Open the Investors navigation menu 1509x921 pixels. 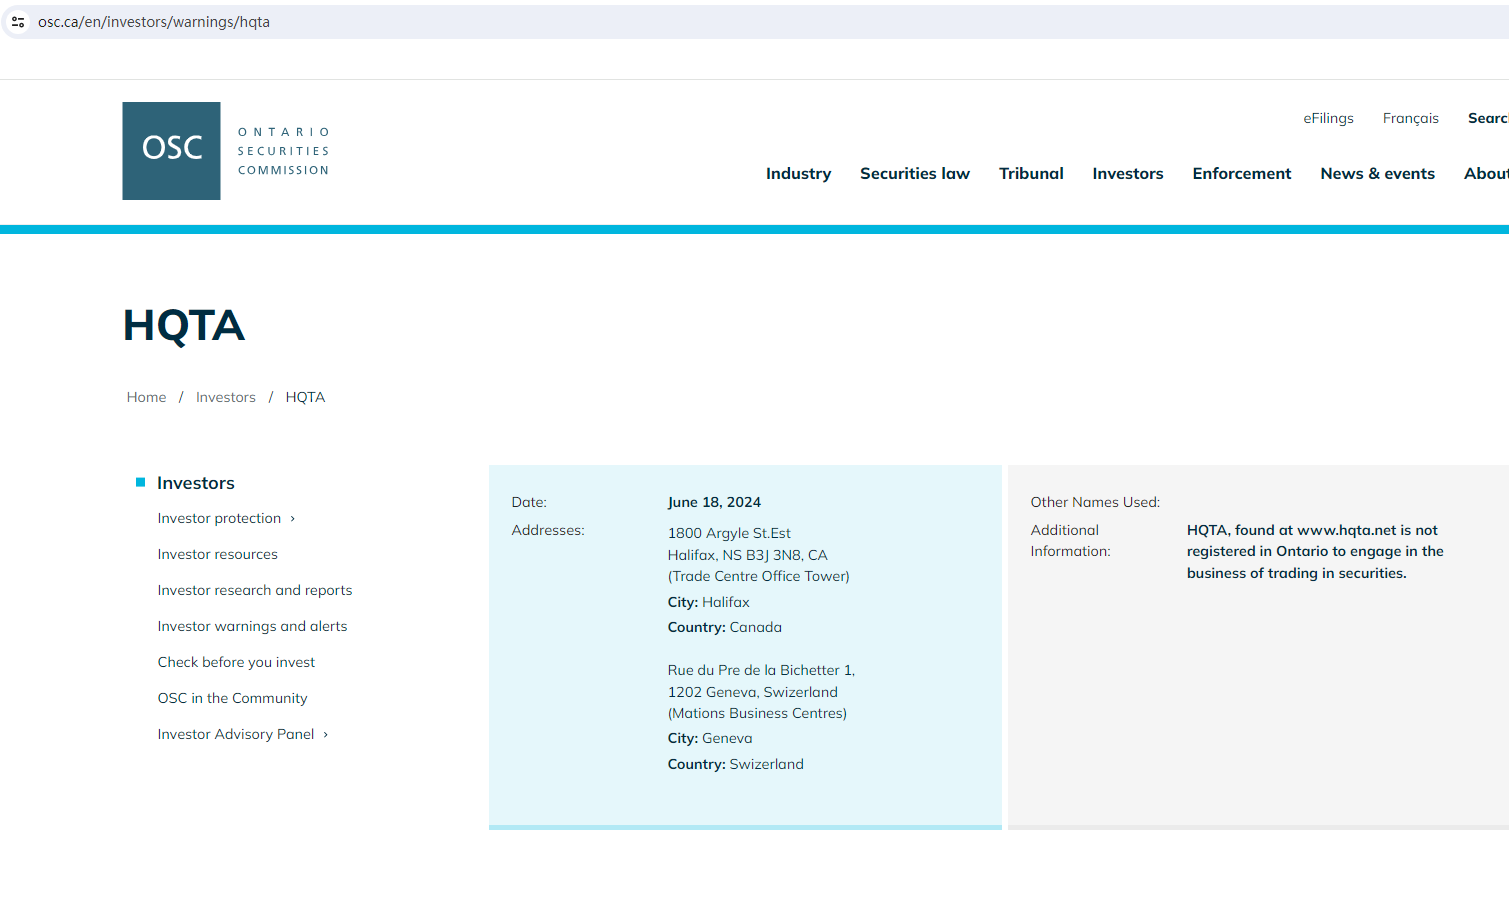tap(1127, 174)
